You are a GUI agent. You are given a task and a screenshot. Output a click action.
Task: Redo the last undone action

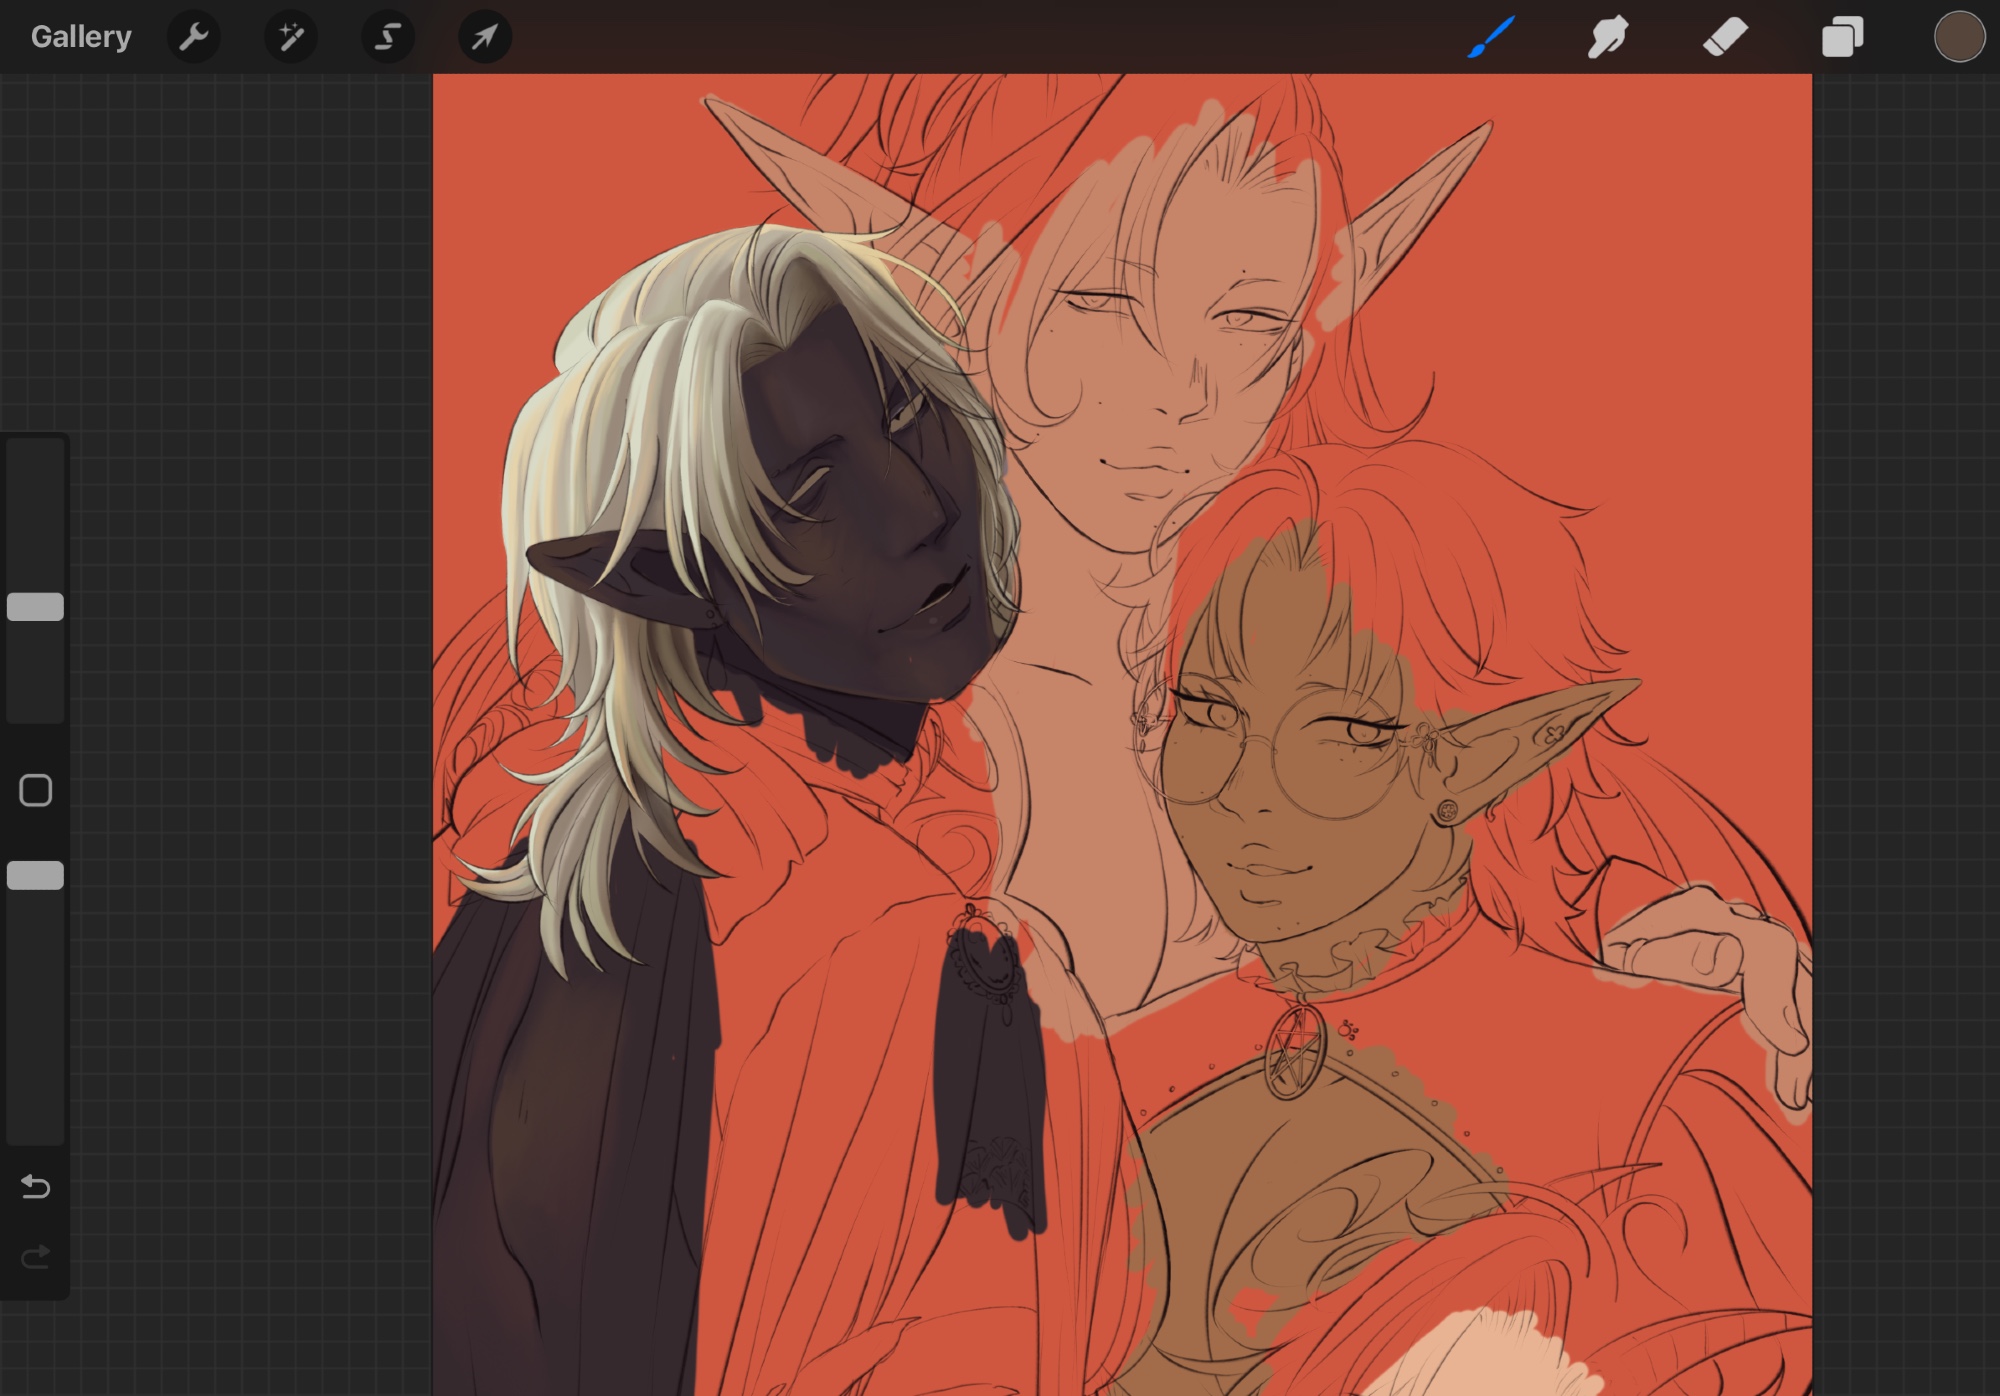(36, 1257)
